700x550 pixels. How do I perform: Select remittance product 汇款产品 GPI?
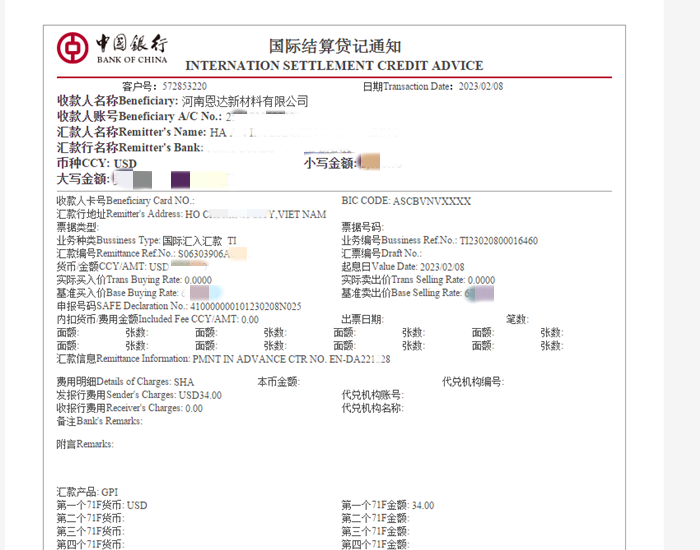[88, 492]
